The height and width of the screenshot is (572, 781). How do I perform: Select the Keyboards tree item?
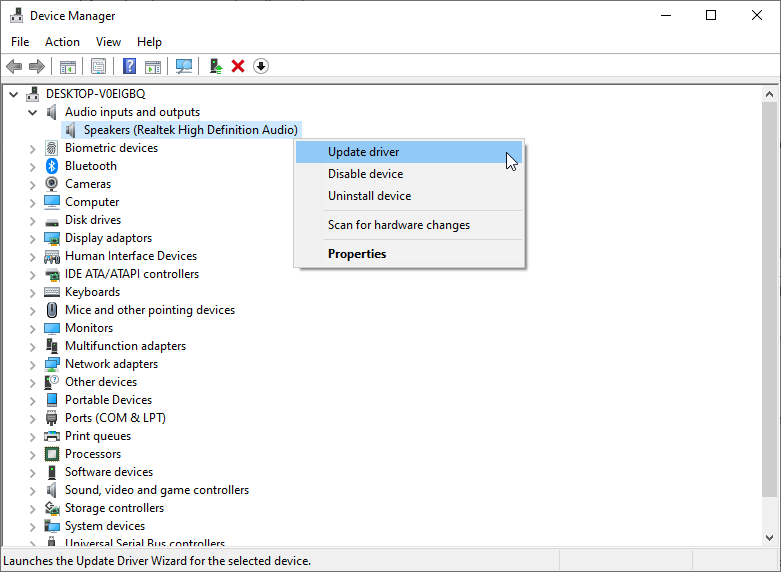[x=92, y=292]
